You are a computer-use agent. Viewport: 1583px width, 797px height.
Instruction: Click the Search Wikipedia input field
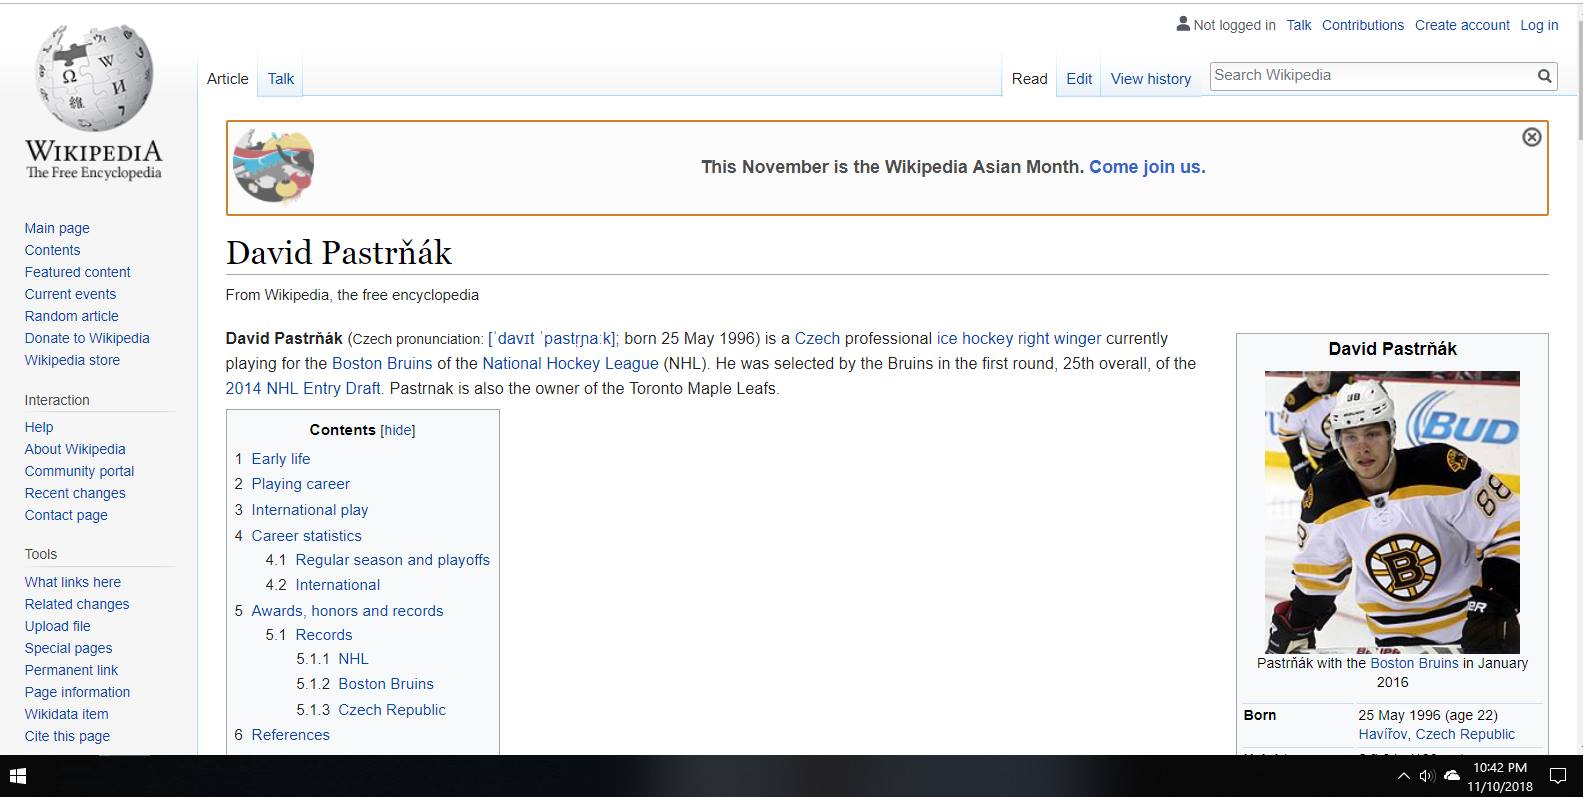(x=1371, y=76)
